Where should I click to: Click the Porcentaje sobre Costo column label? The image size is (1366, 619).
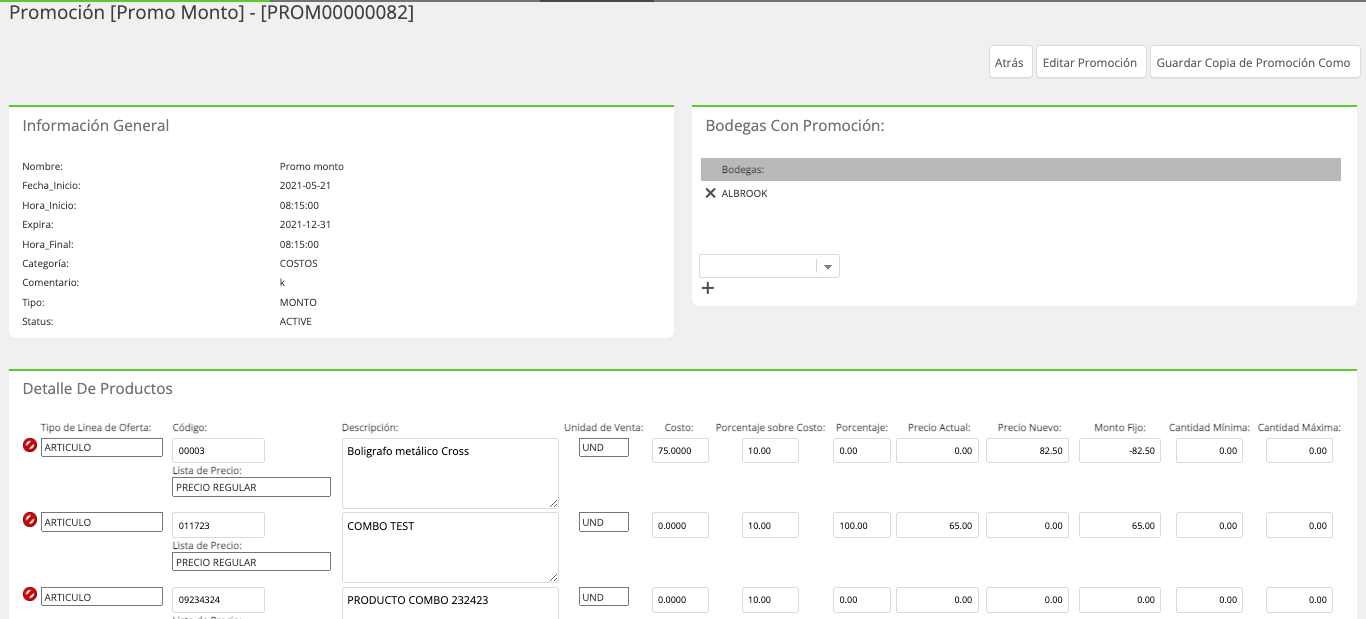coord(771,428)
